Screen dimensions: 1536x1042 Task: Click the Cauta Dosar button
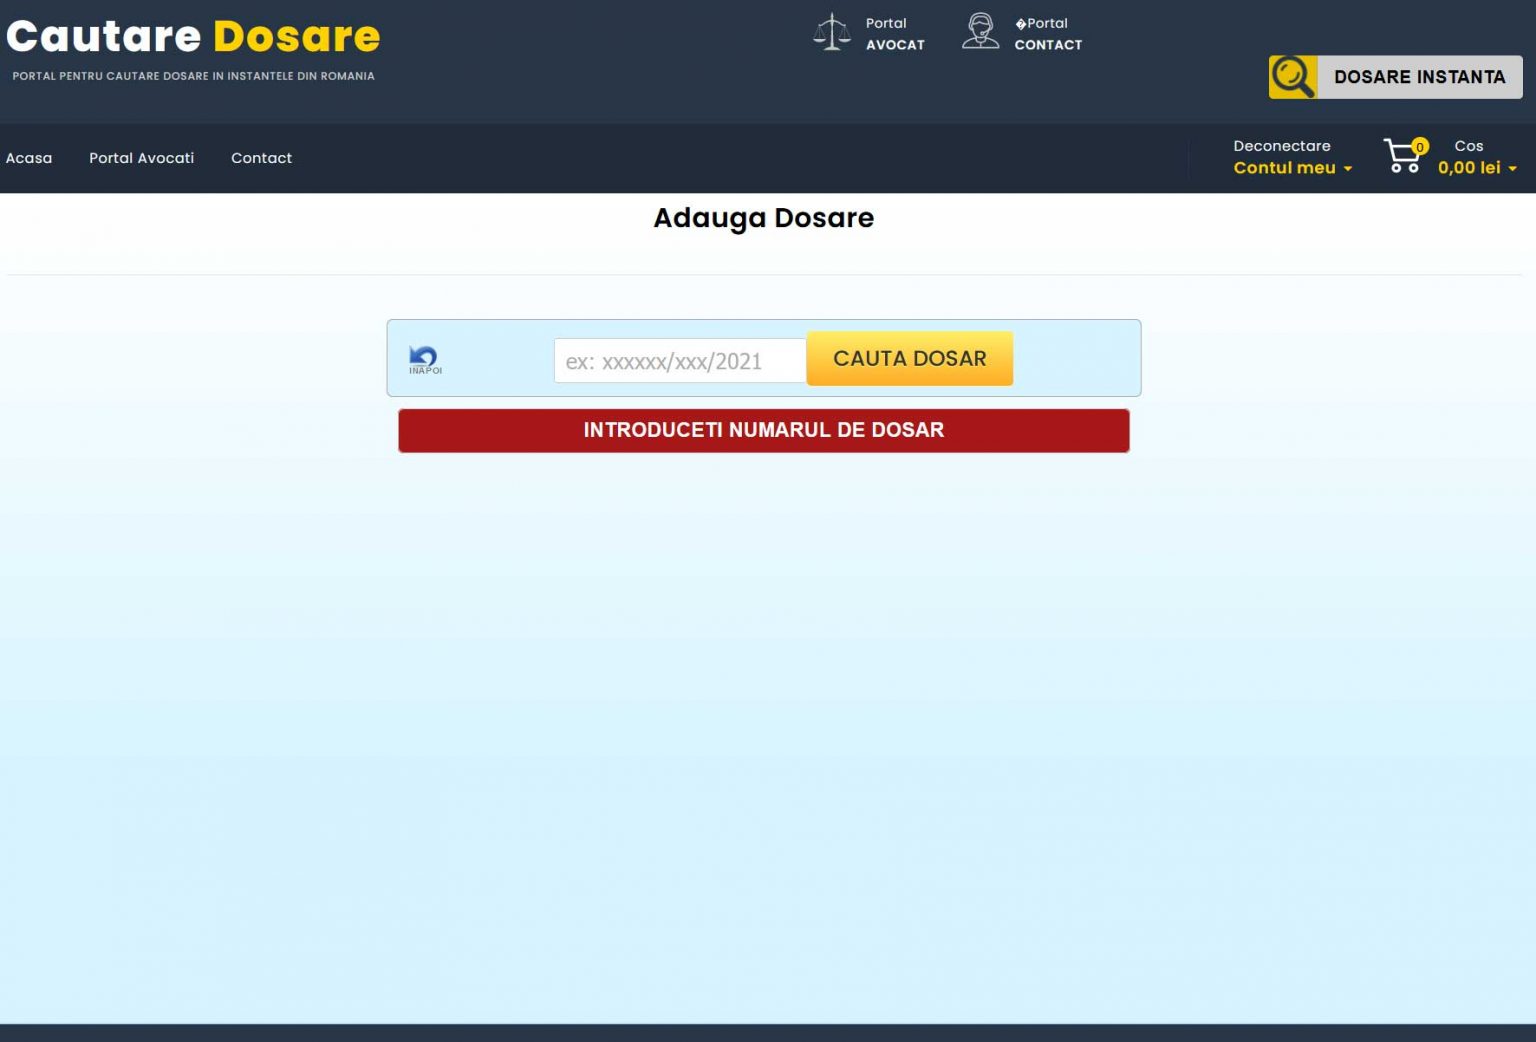pos(910,358)
